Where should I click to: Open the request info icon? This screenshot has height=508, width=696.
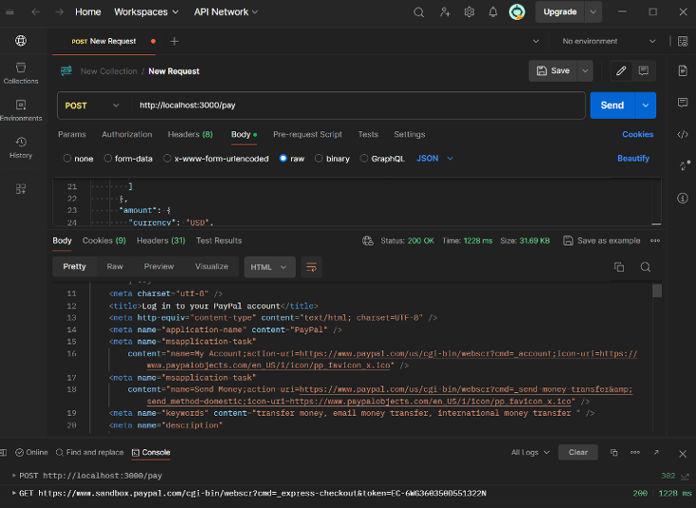point(683,198)
